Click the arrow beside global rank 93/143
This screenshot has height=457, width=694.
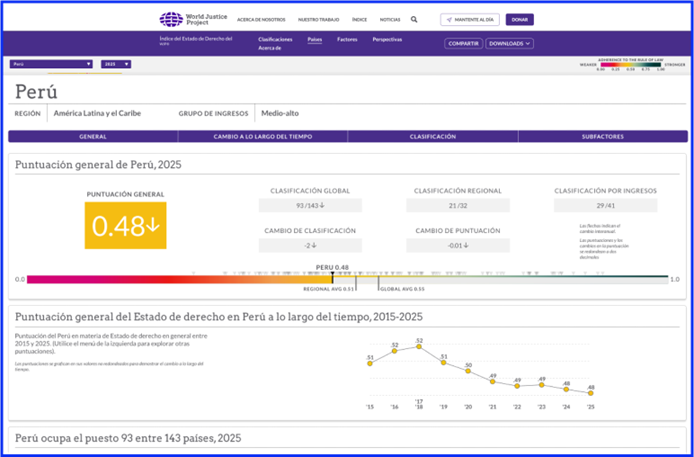point(323,205)
